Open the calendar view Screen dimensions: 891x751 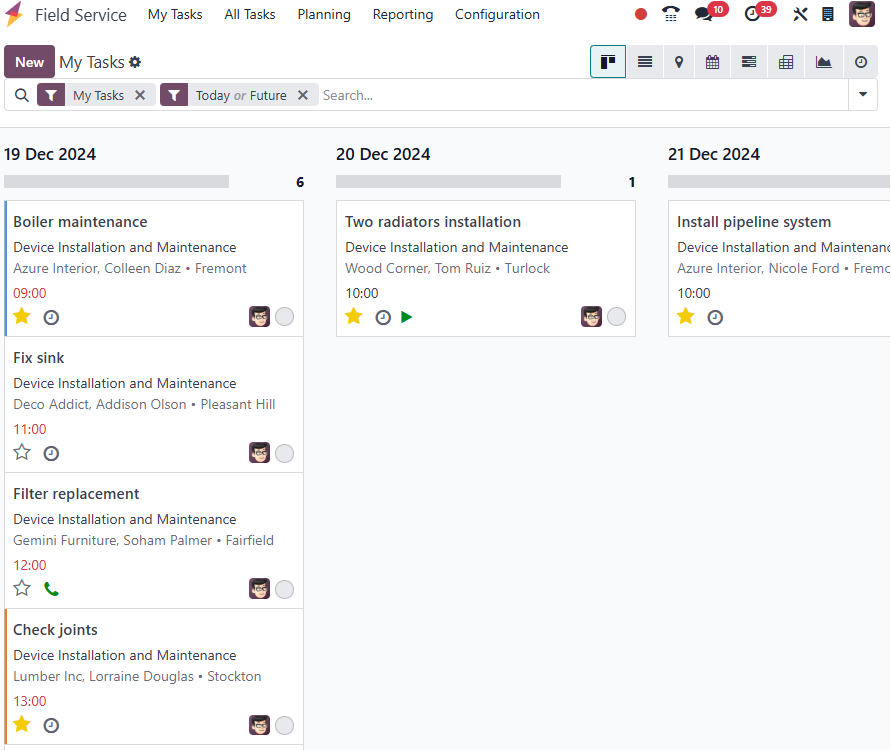pyautogui.click(x=713, y=62)
